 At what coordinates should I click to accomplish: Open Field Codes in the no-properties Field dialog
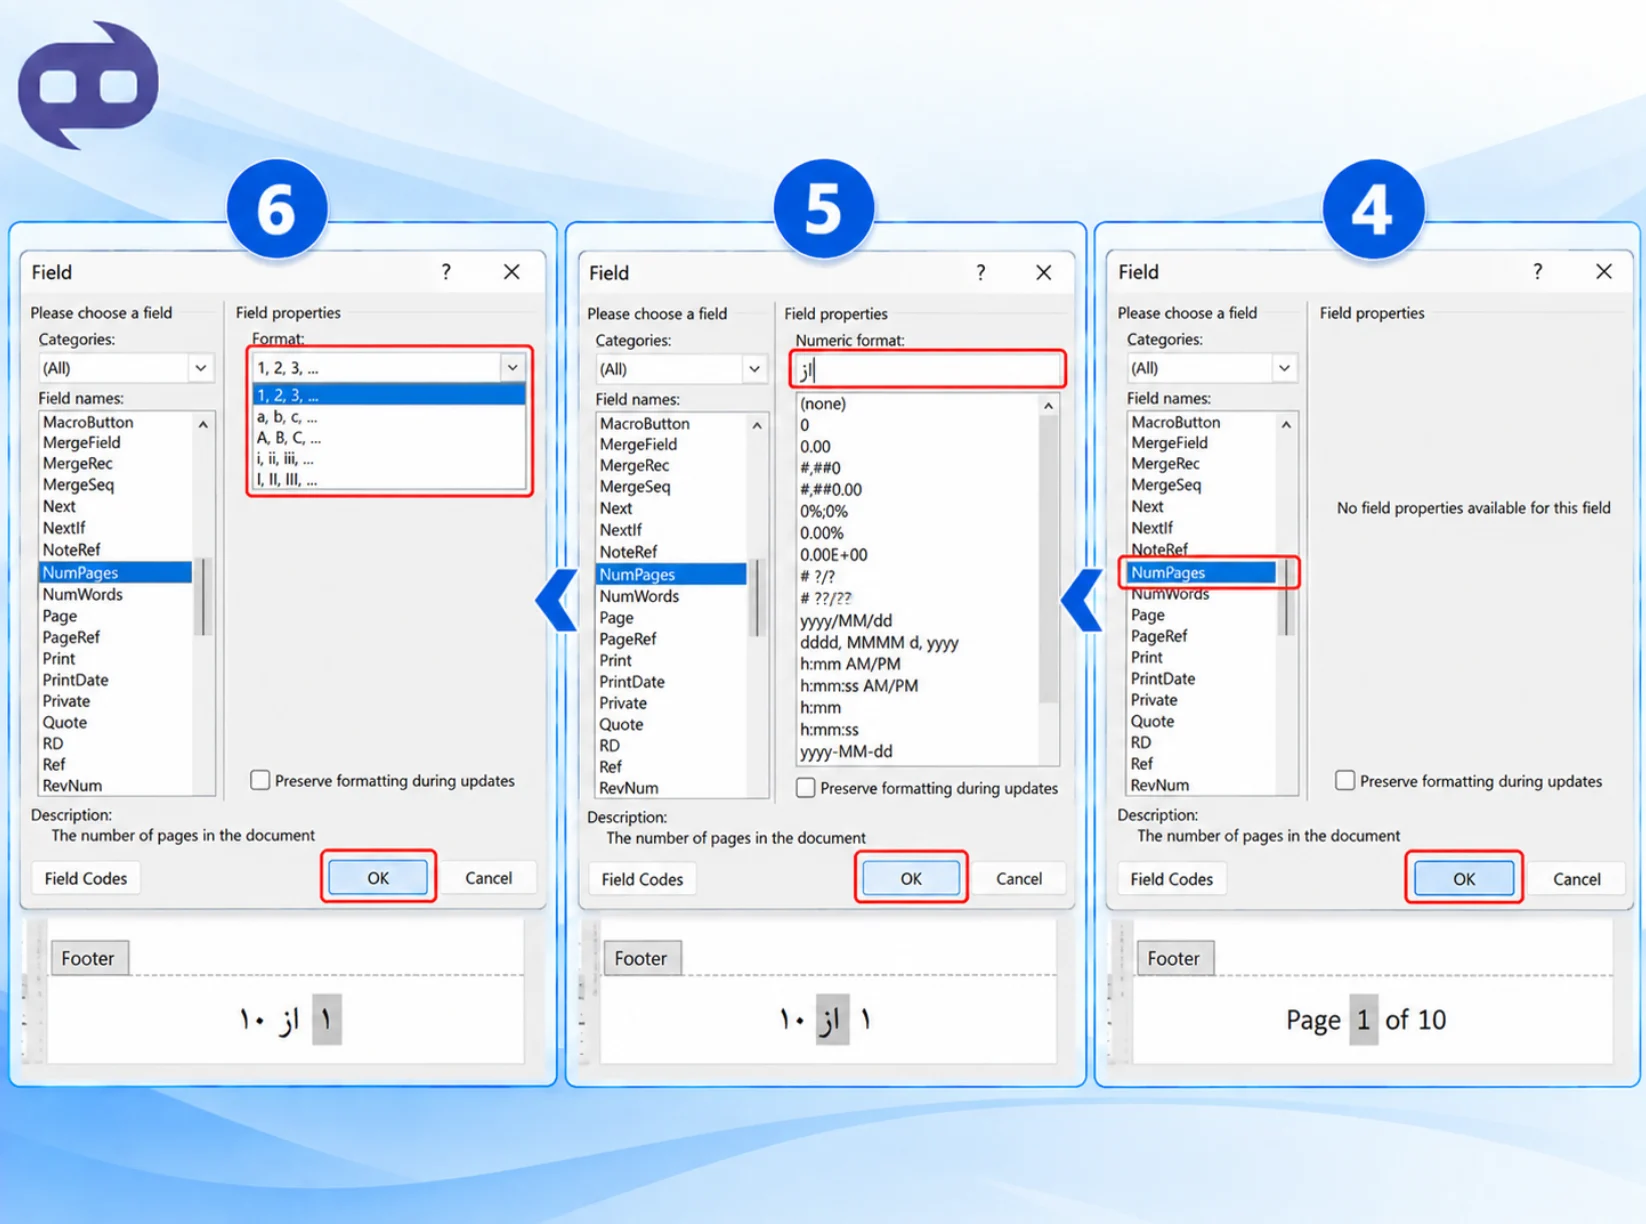[1171, 879]
